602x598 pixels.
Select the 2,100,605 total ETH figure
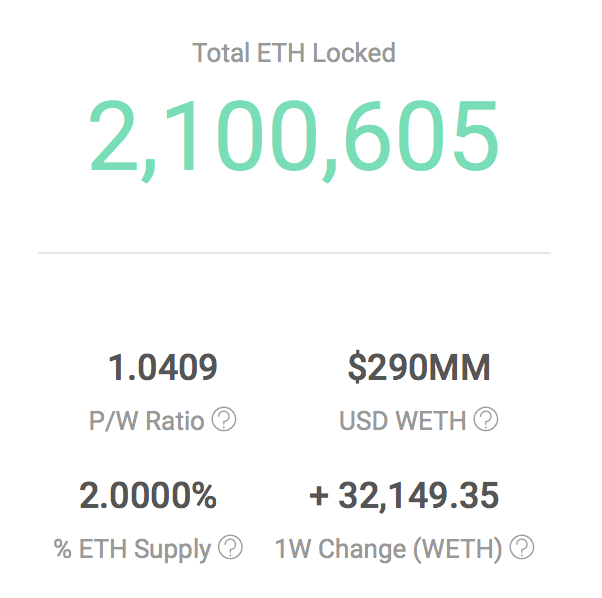tap(294, 140)
